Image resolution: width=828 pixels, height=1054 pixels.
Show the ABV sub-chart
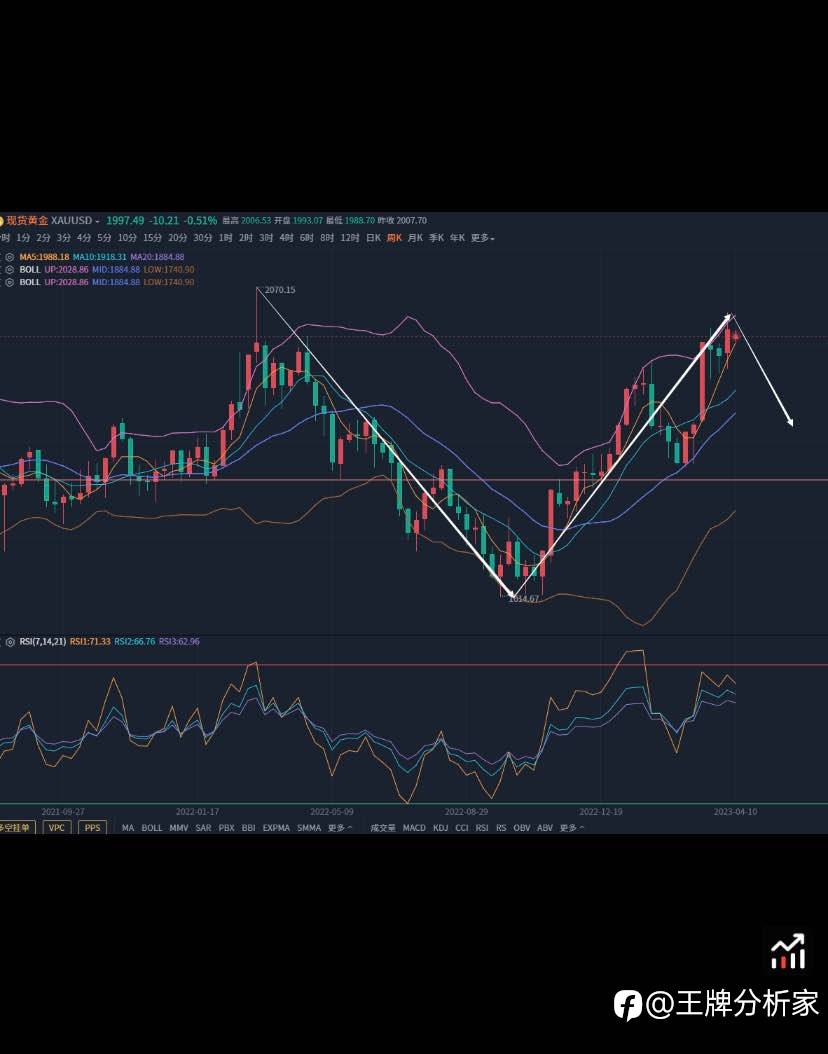(545, 828)
